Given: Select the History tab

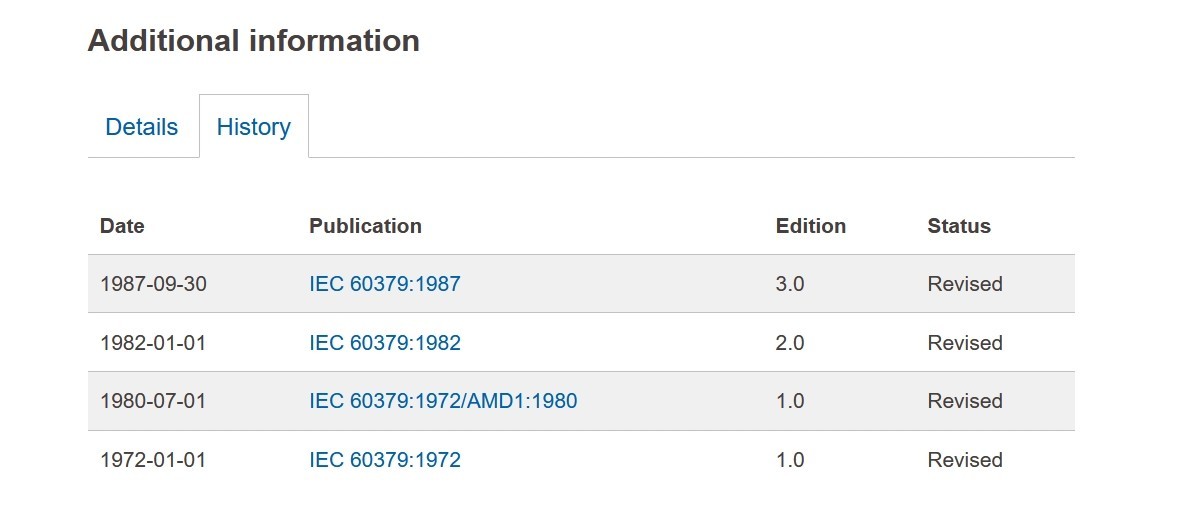Looking at the screenshot, I should tap(254, 126).
